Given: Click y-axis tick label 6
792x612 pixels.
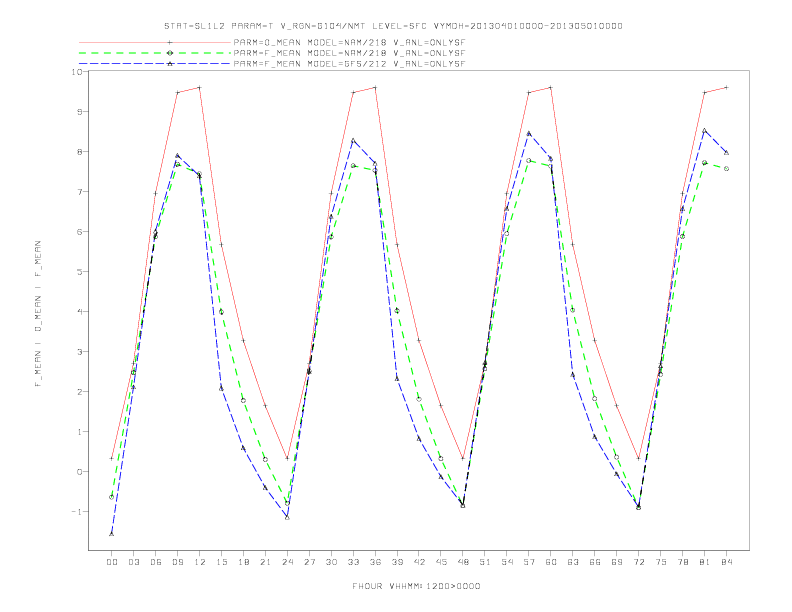Looking at the screenshot, I should click(x=79, y=232).
